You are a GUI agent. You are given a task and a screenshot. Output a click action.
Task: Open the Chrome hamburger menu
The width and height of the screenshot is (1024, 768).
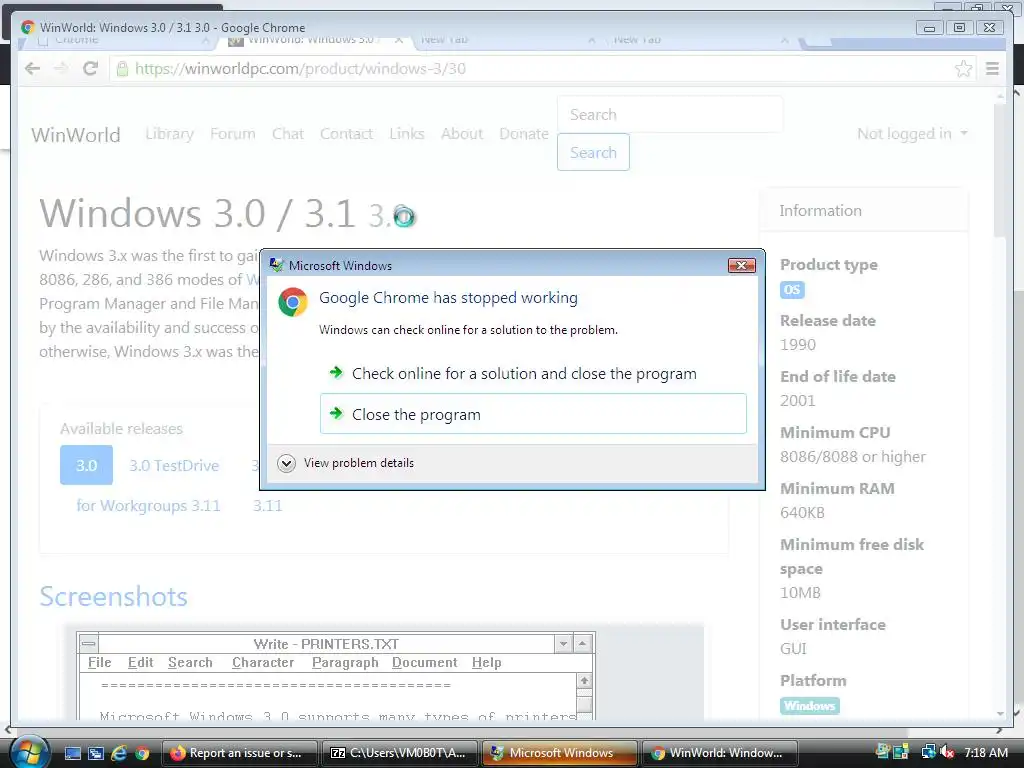coord(992,69)
